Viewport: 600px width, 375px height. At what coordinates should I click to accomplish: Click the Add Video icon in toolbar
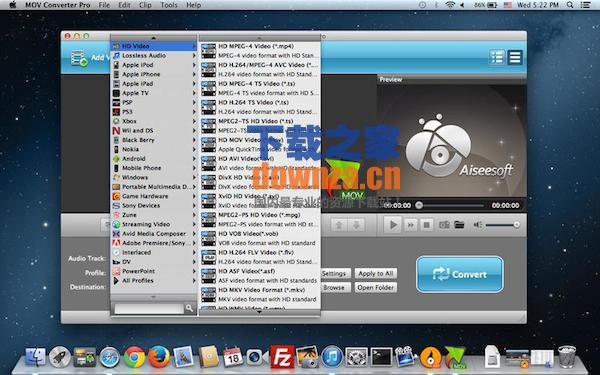[80, 59]
